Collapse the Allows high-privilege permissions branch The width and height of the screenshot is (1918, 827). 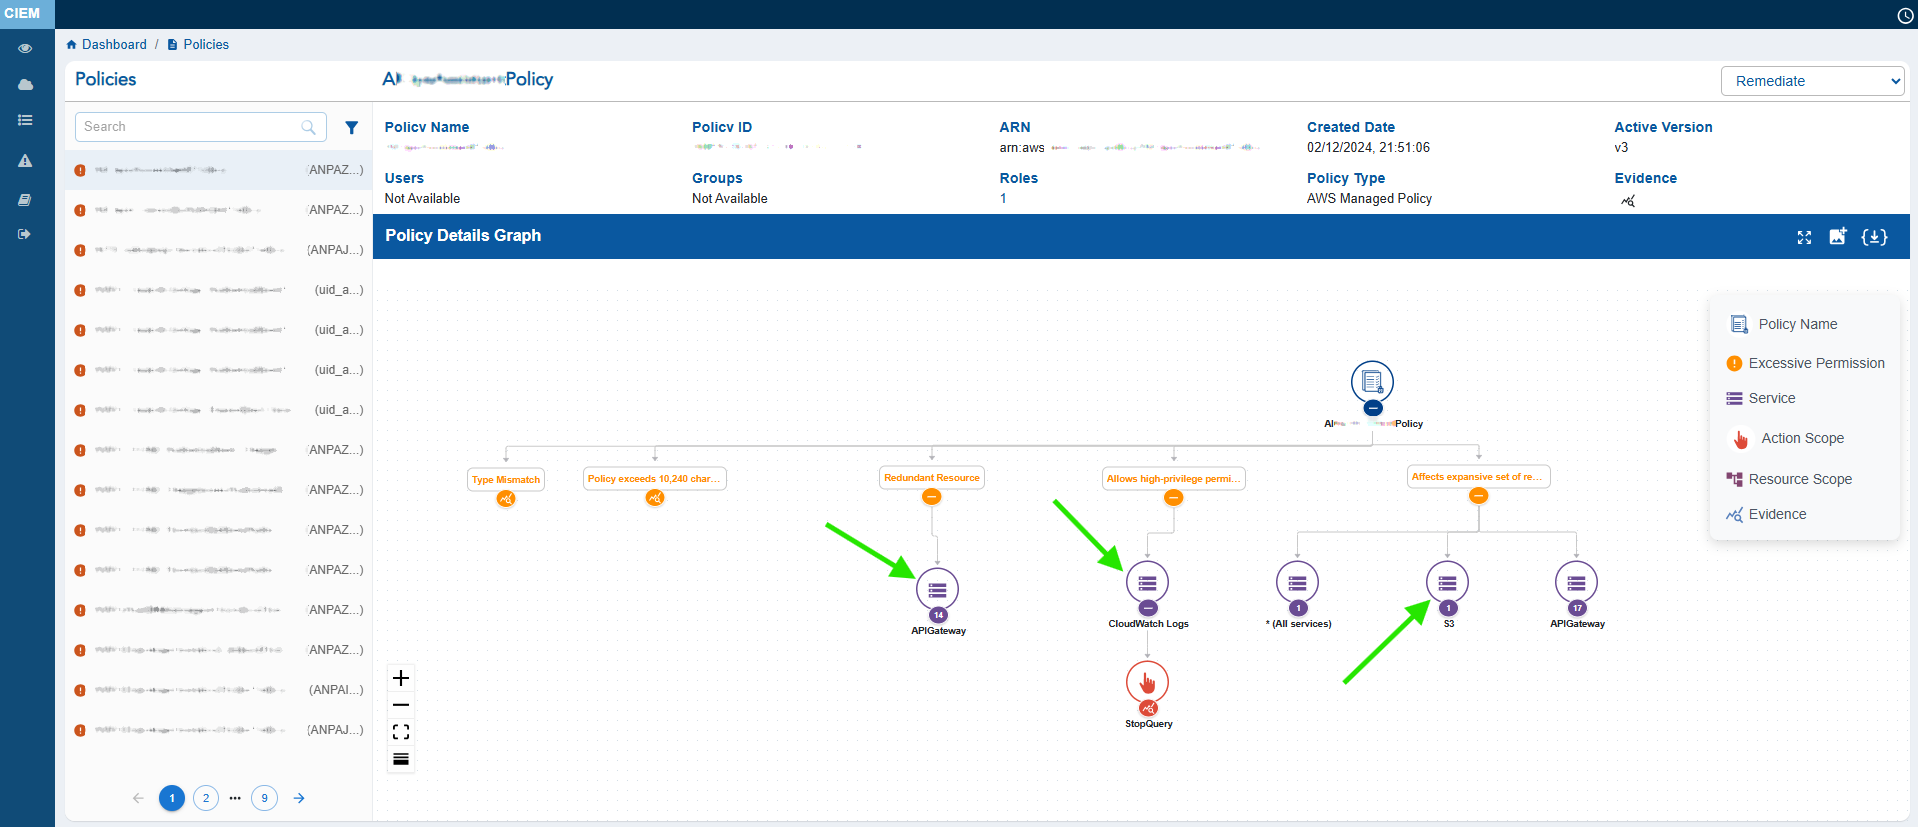point(1174,498)
